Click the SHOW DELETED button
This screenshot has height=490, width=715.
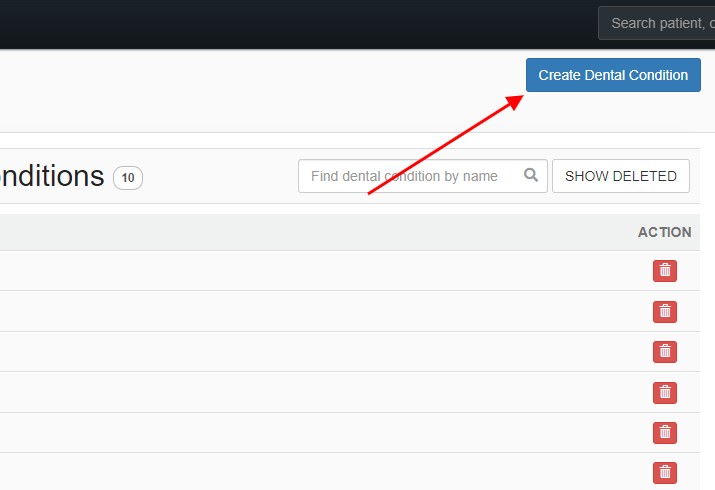coord(621,176)
